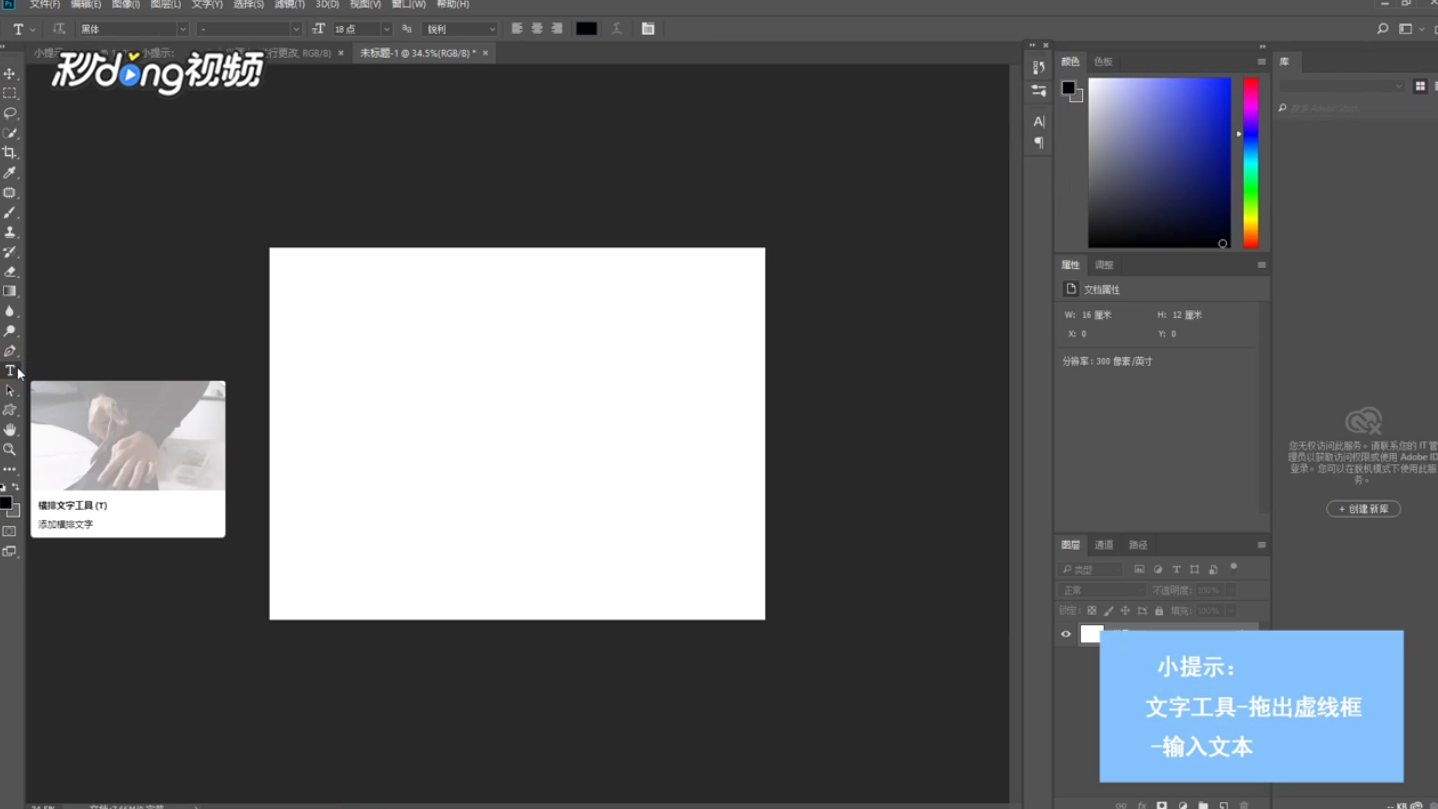Select the Rectangular Marquee tool
This screenshot has width=1438, height=809.
pyautogui.click(x=10, y=93)
